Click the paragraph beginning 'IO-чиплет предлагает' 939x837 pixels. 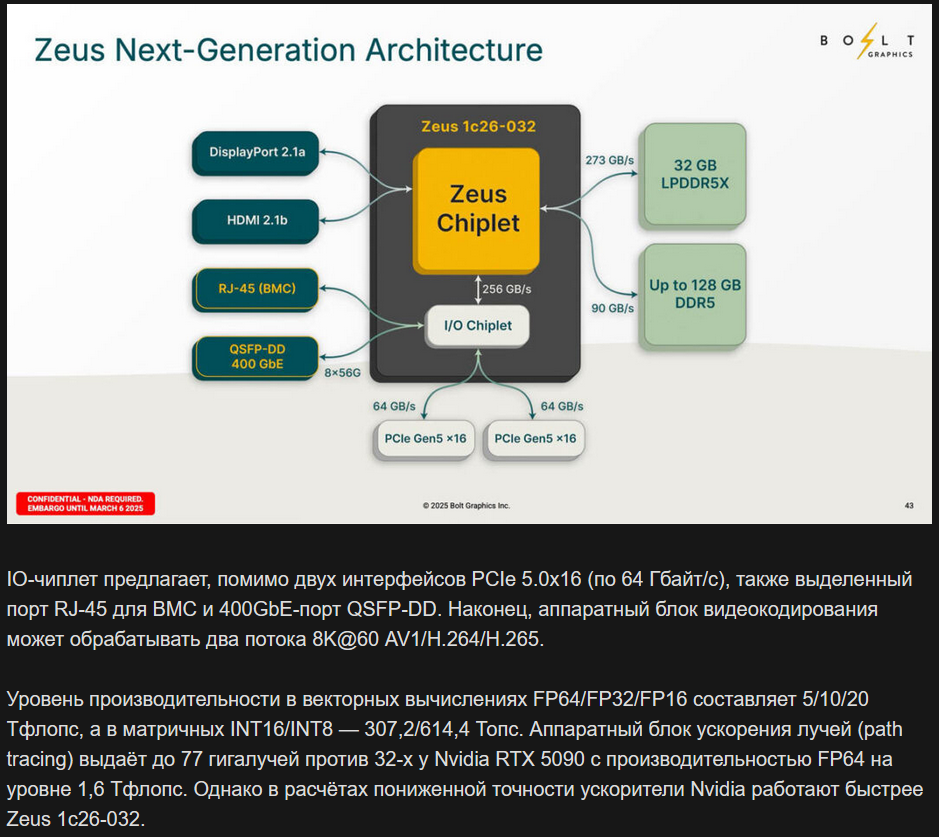[x=460, y=609]
